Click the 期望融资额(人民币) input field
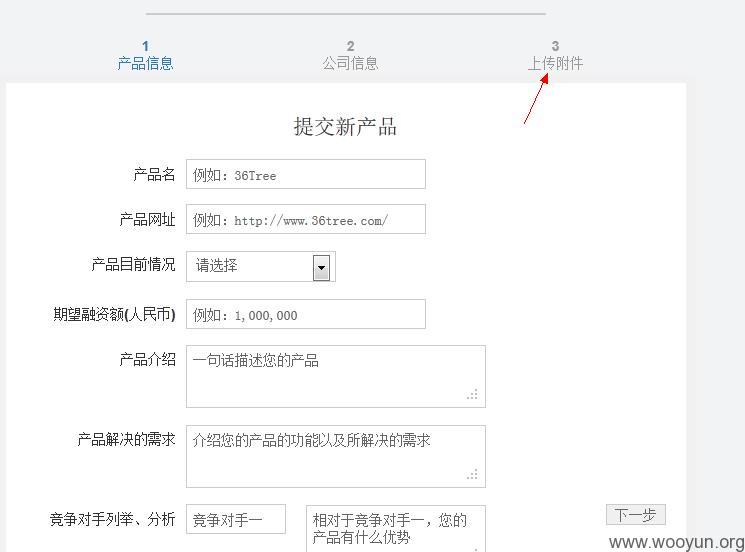745x552 pixels. (306, 314)
